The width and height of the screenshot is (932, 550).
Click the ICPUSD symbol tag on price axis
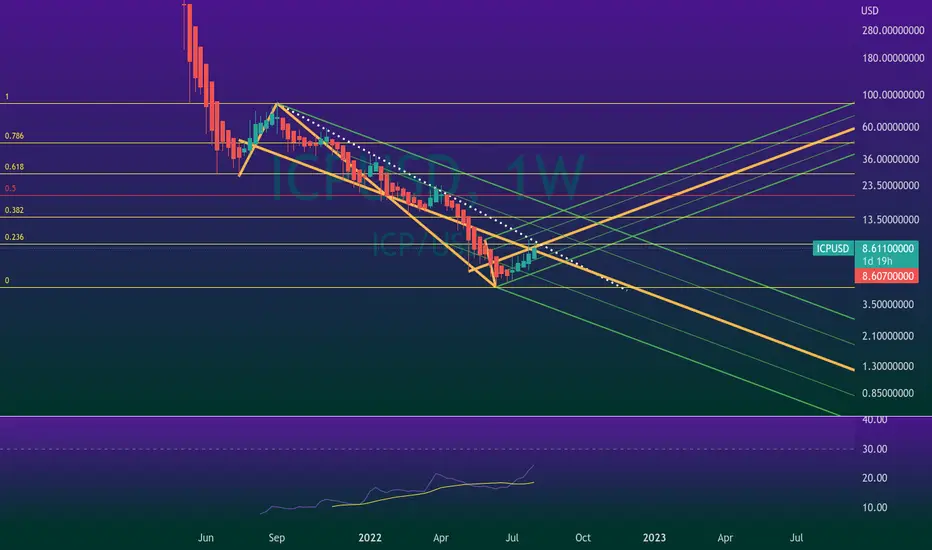833,249
